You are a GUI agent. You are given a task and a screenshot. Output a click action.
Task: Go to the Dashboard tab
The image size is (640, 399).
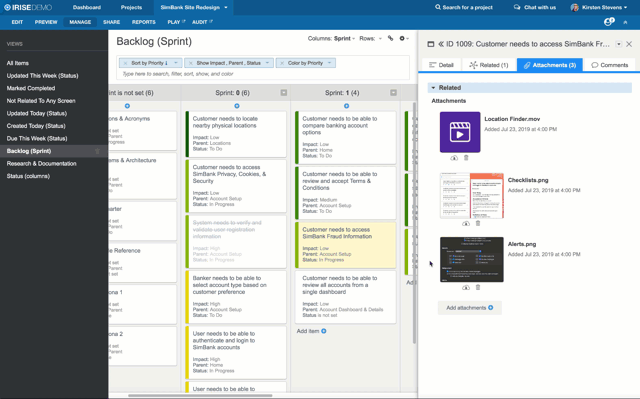(x=87, y=7)
